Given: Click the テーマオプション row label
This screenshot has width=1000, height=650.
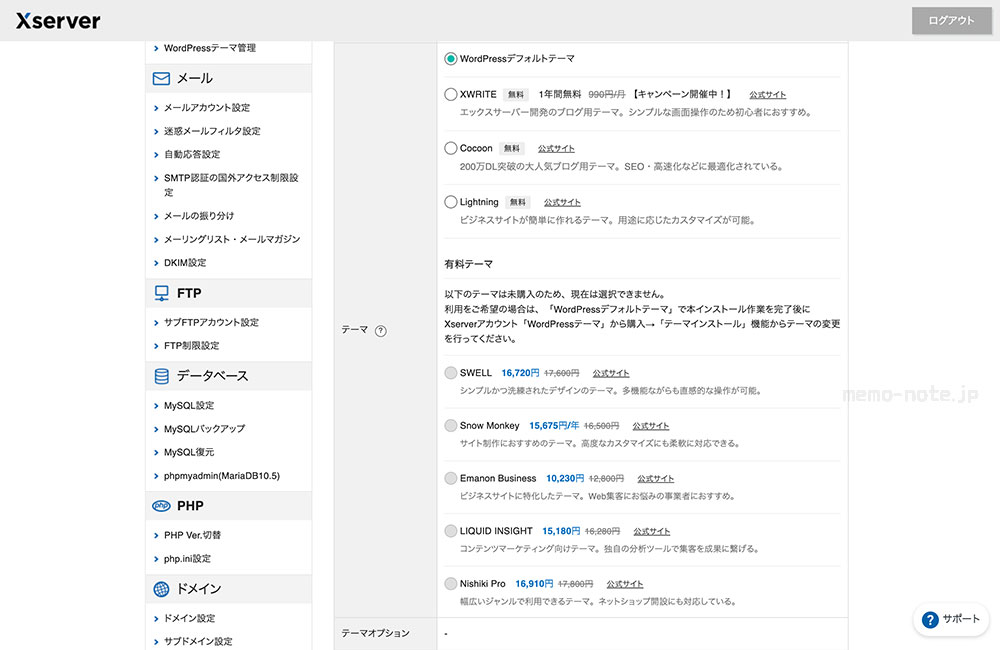Looking at the screenshot, I should [x=375, y=633].
